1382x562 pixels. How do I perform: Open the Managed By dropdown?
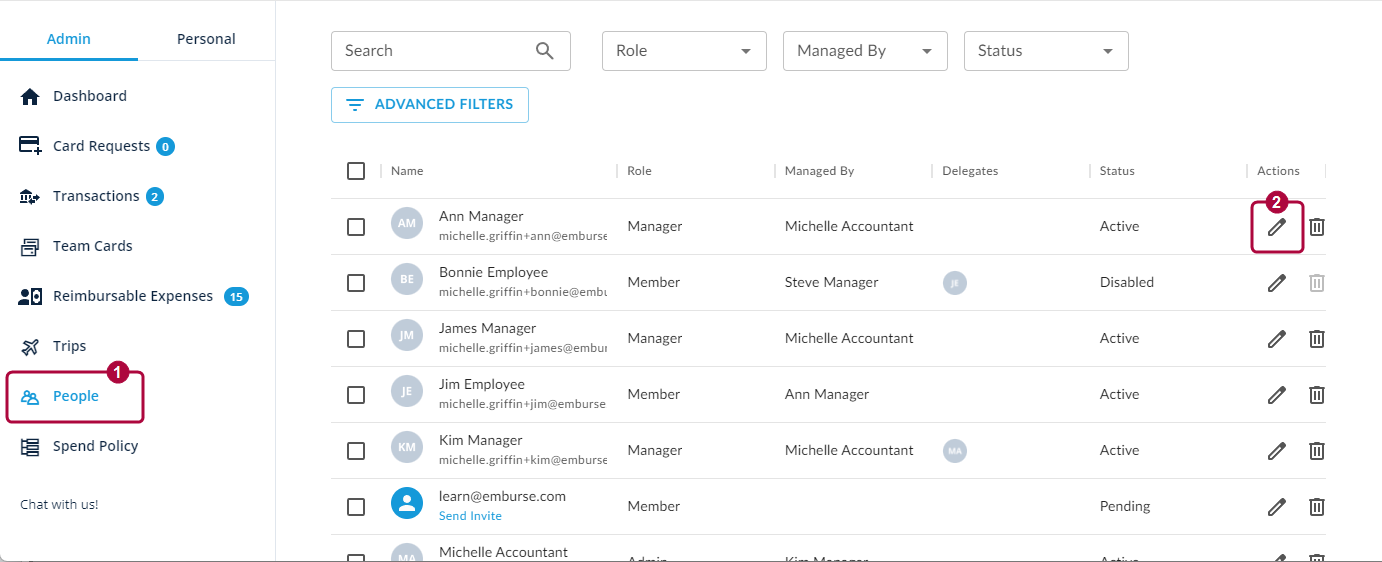tap(865, 51)
